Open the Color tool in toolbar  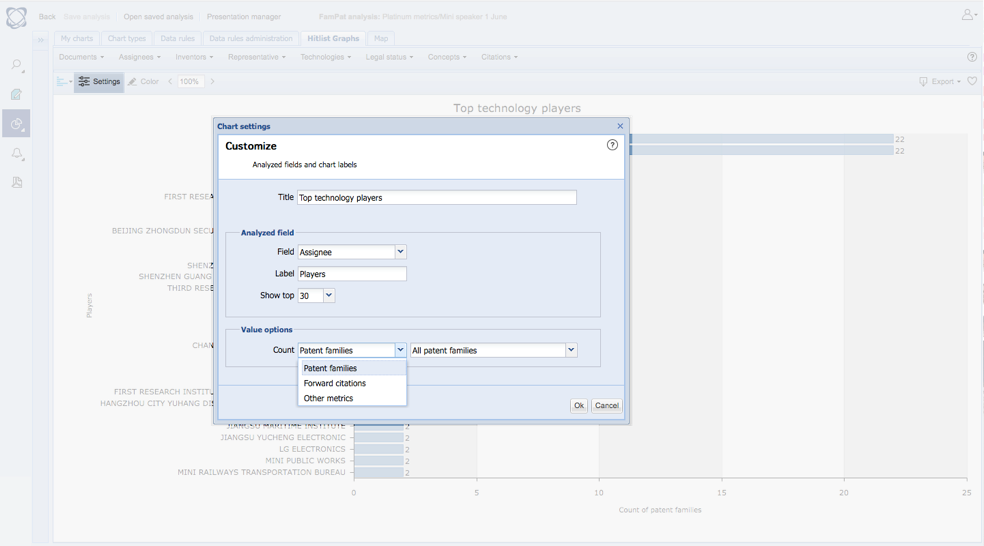coord(143,82)
